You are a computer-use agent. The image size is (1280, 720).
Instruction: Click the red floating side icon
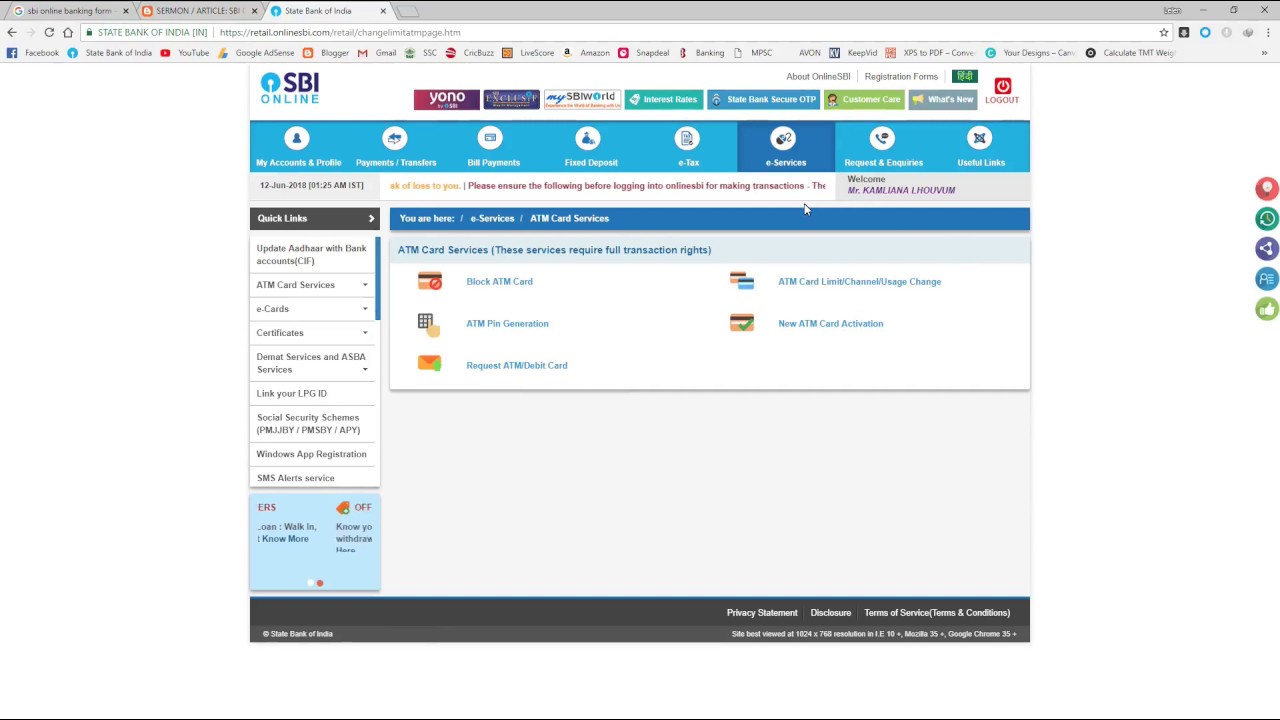pos(1267,188)
